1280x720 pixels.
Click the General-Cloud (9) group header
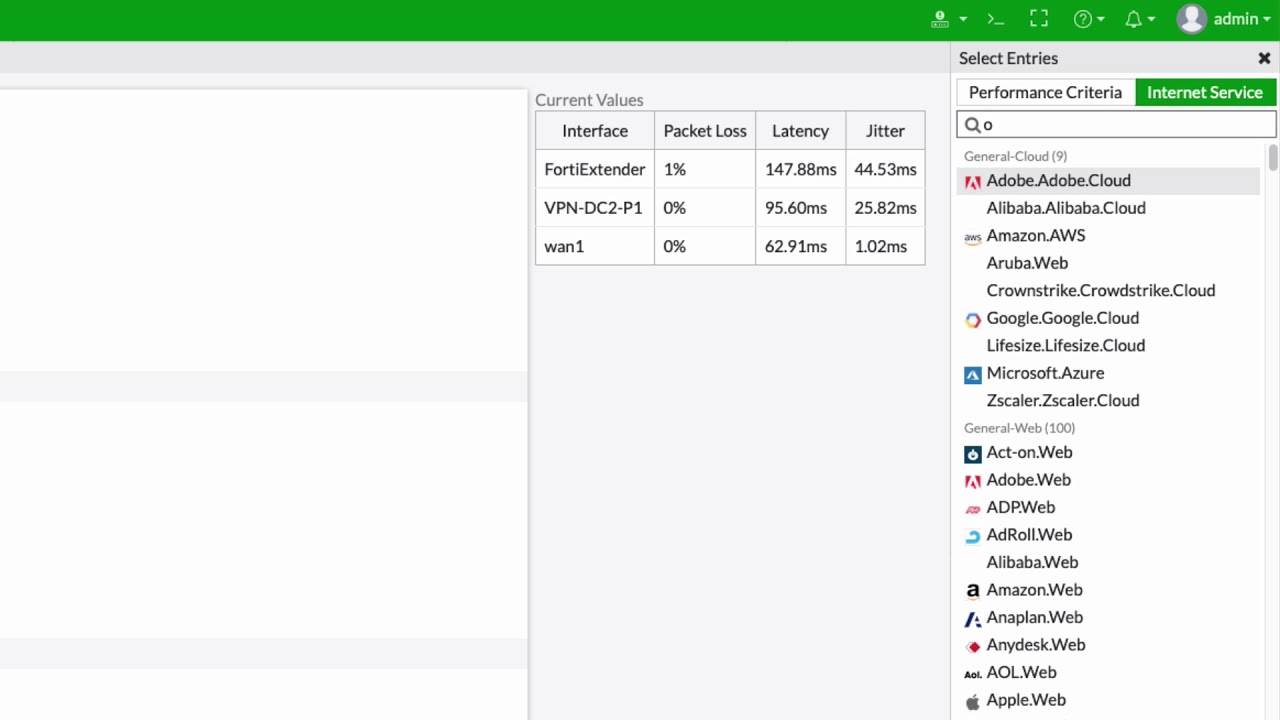(x=1015, y=156)
